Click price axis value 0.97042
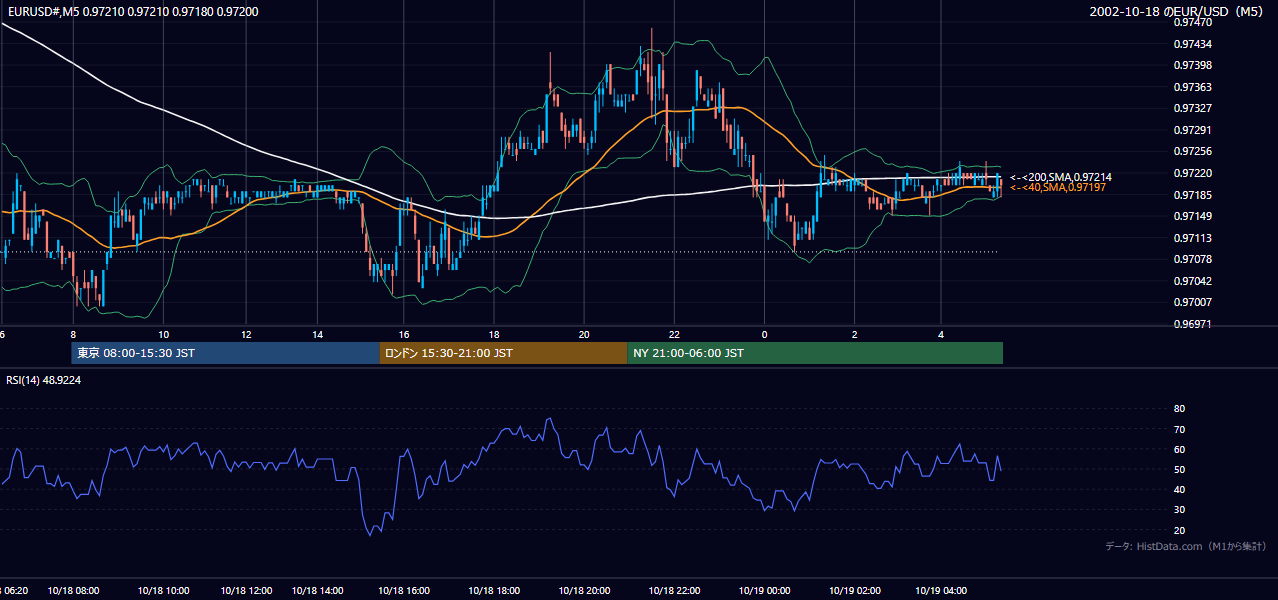The image size is (1278, 600). coord(1193,281)
